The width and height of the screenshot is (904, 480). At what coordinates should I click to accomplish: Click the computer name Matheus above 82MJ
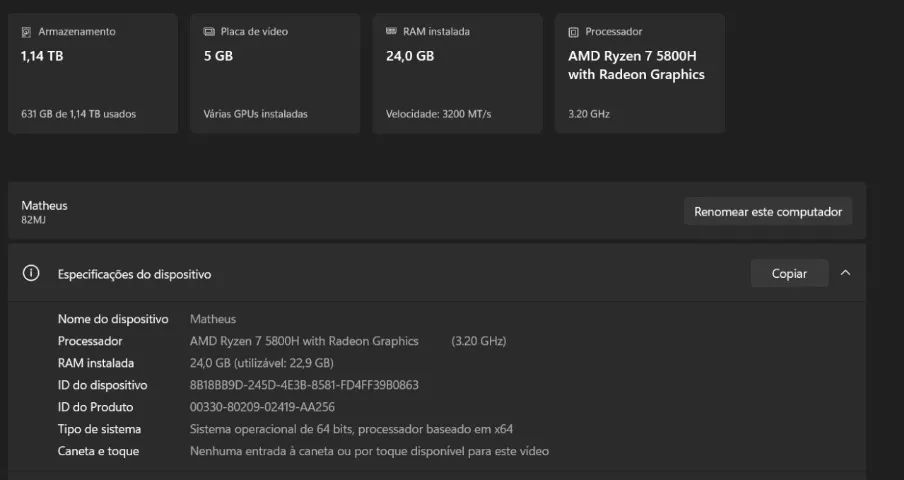coord(44,205)
